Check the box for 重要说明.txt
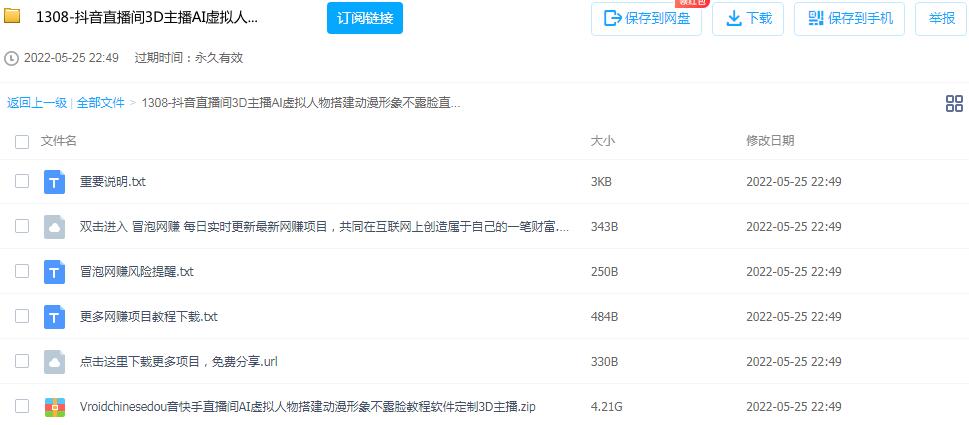Screen dimensions: 969x425 click(22, 181)
